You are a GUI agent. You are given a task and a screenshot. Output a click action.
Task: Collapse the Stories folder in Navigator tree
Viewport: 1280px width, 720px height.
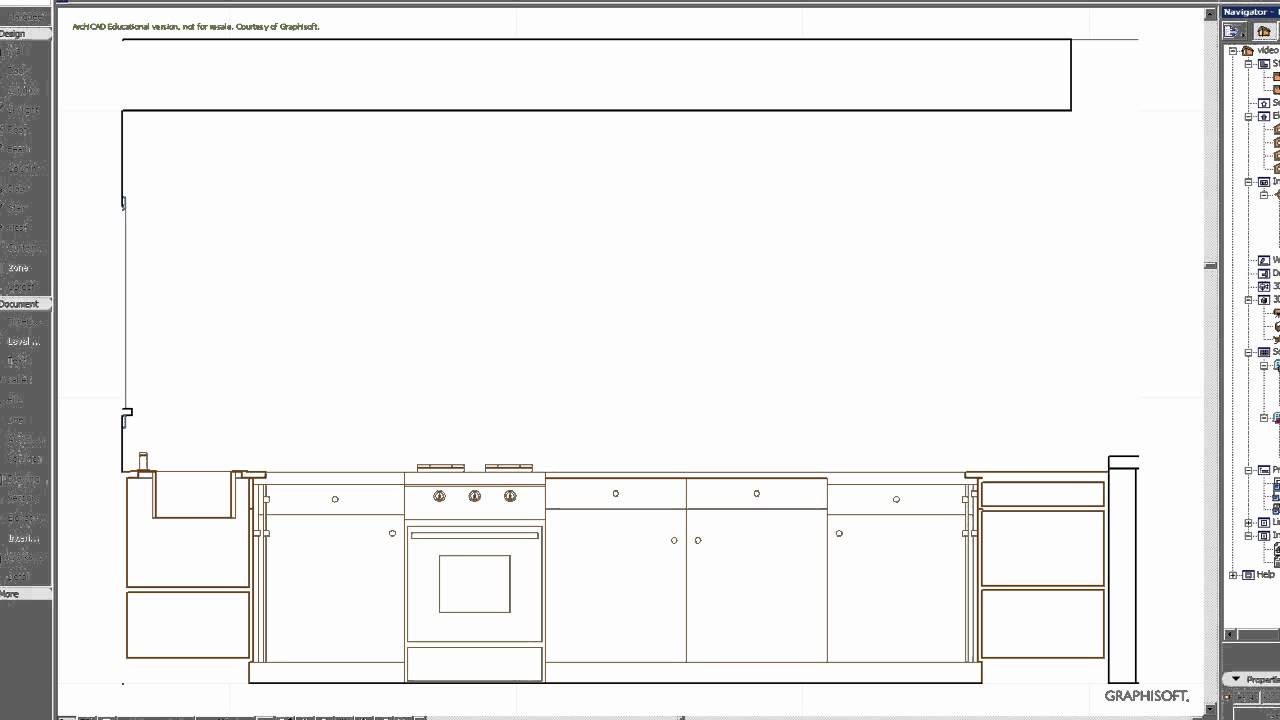(x=1249, y=63)
